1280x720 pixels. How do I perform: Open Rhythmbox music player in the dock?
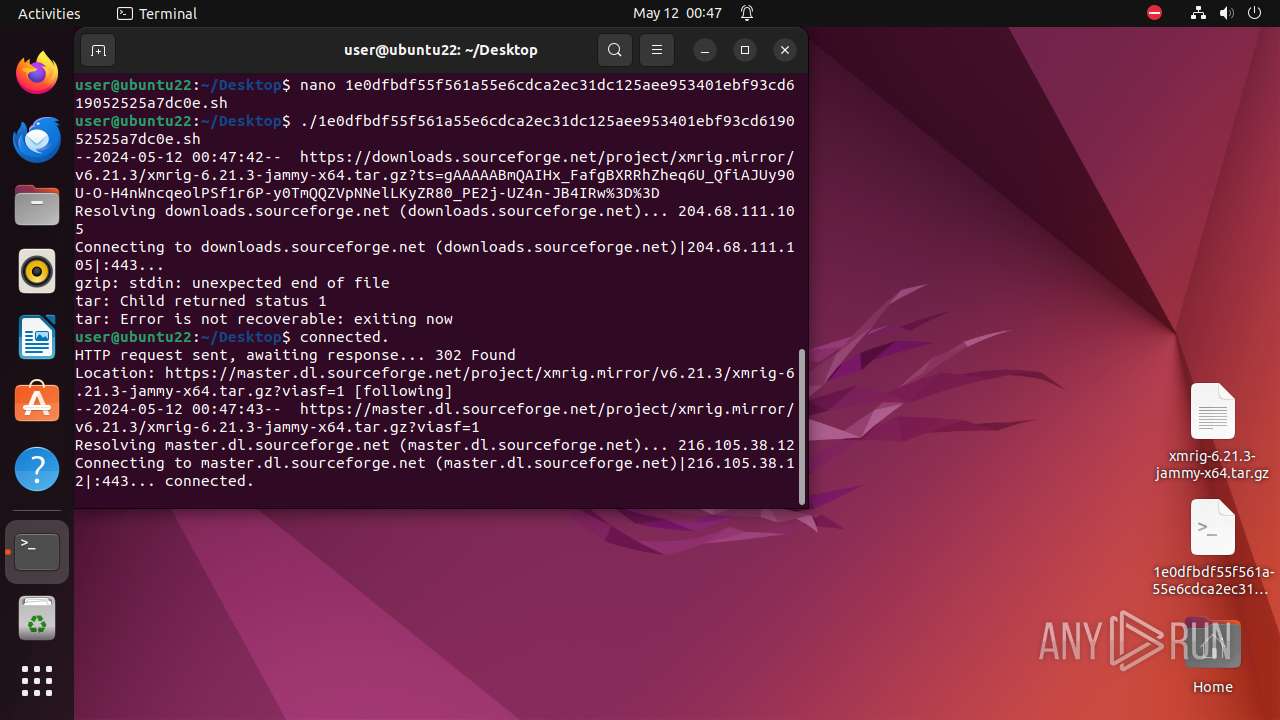click(x=37, y=271)
